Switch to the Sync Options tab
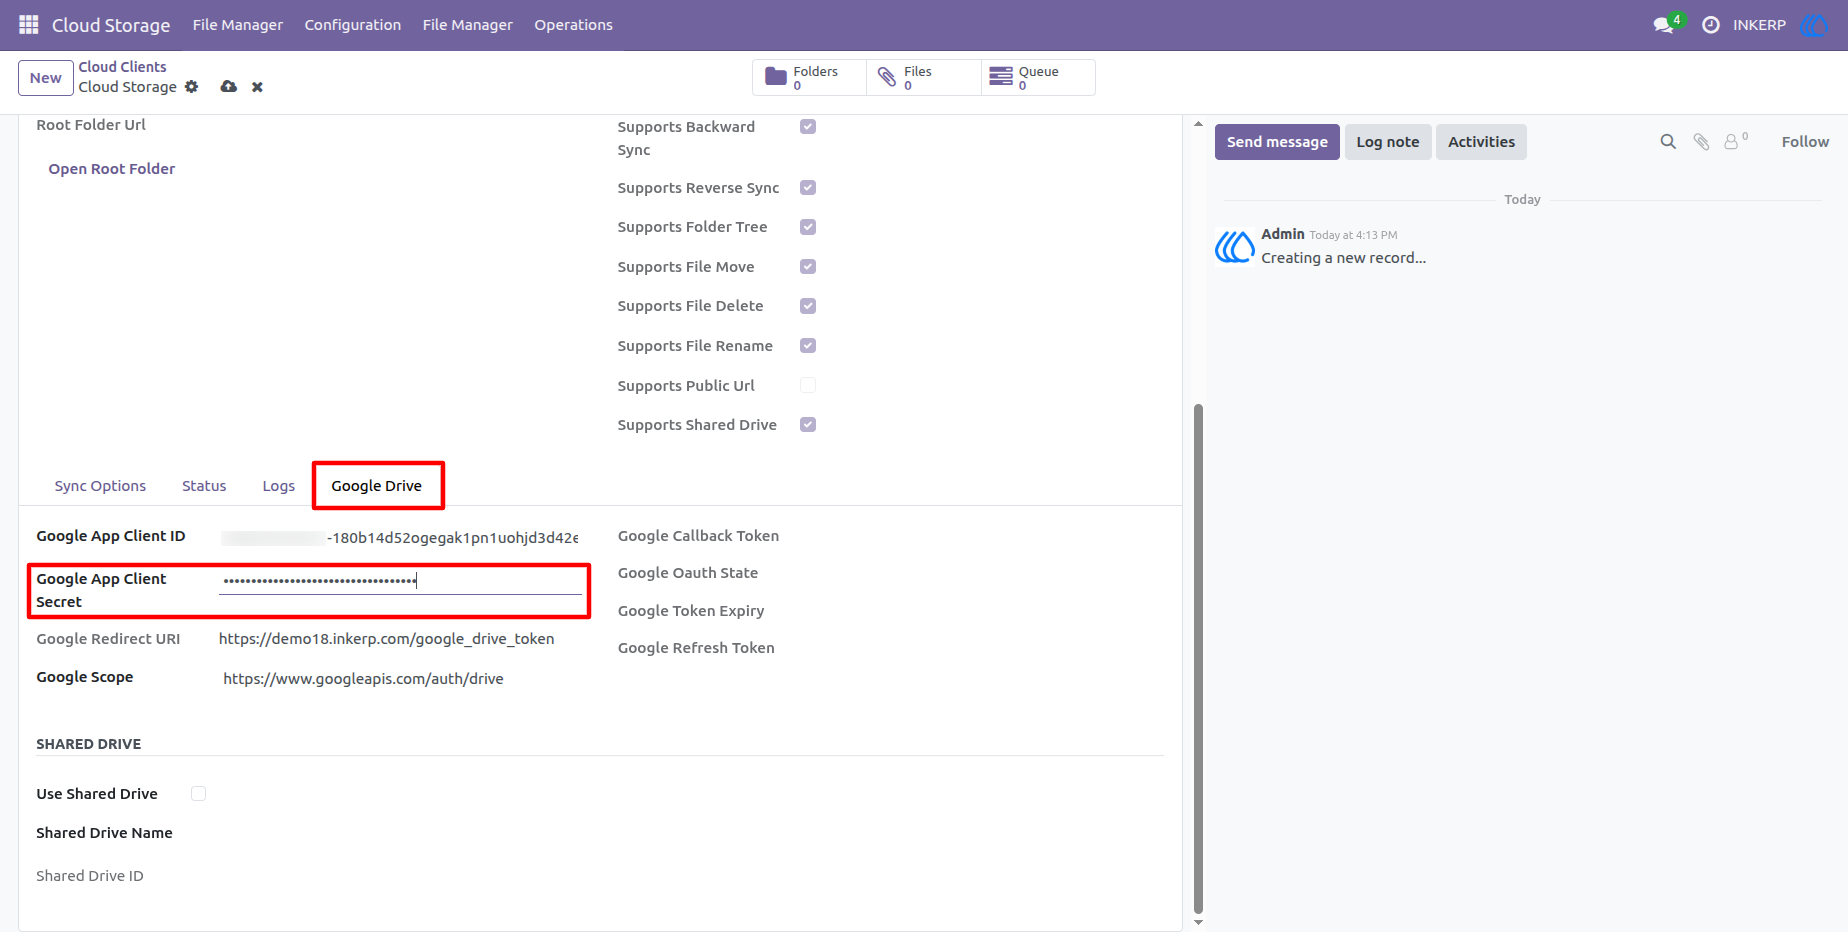 [100, 486]
